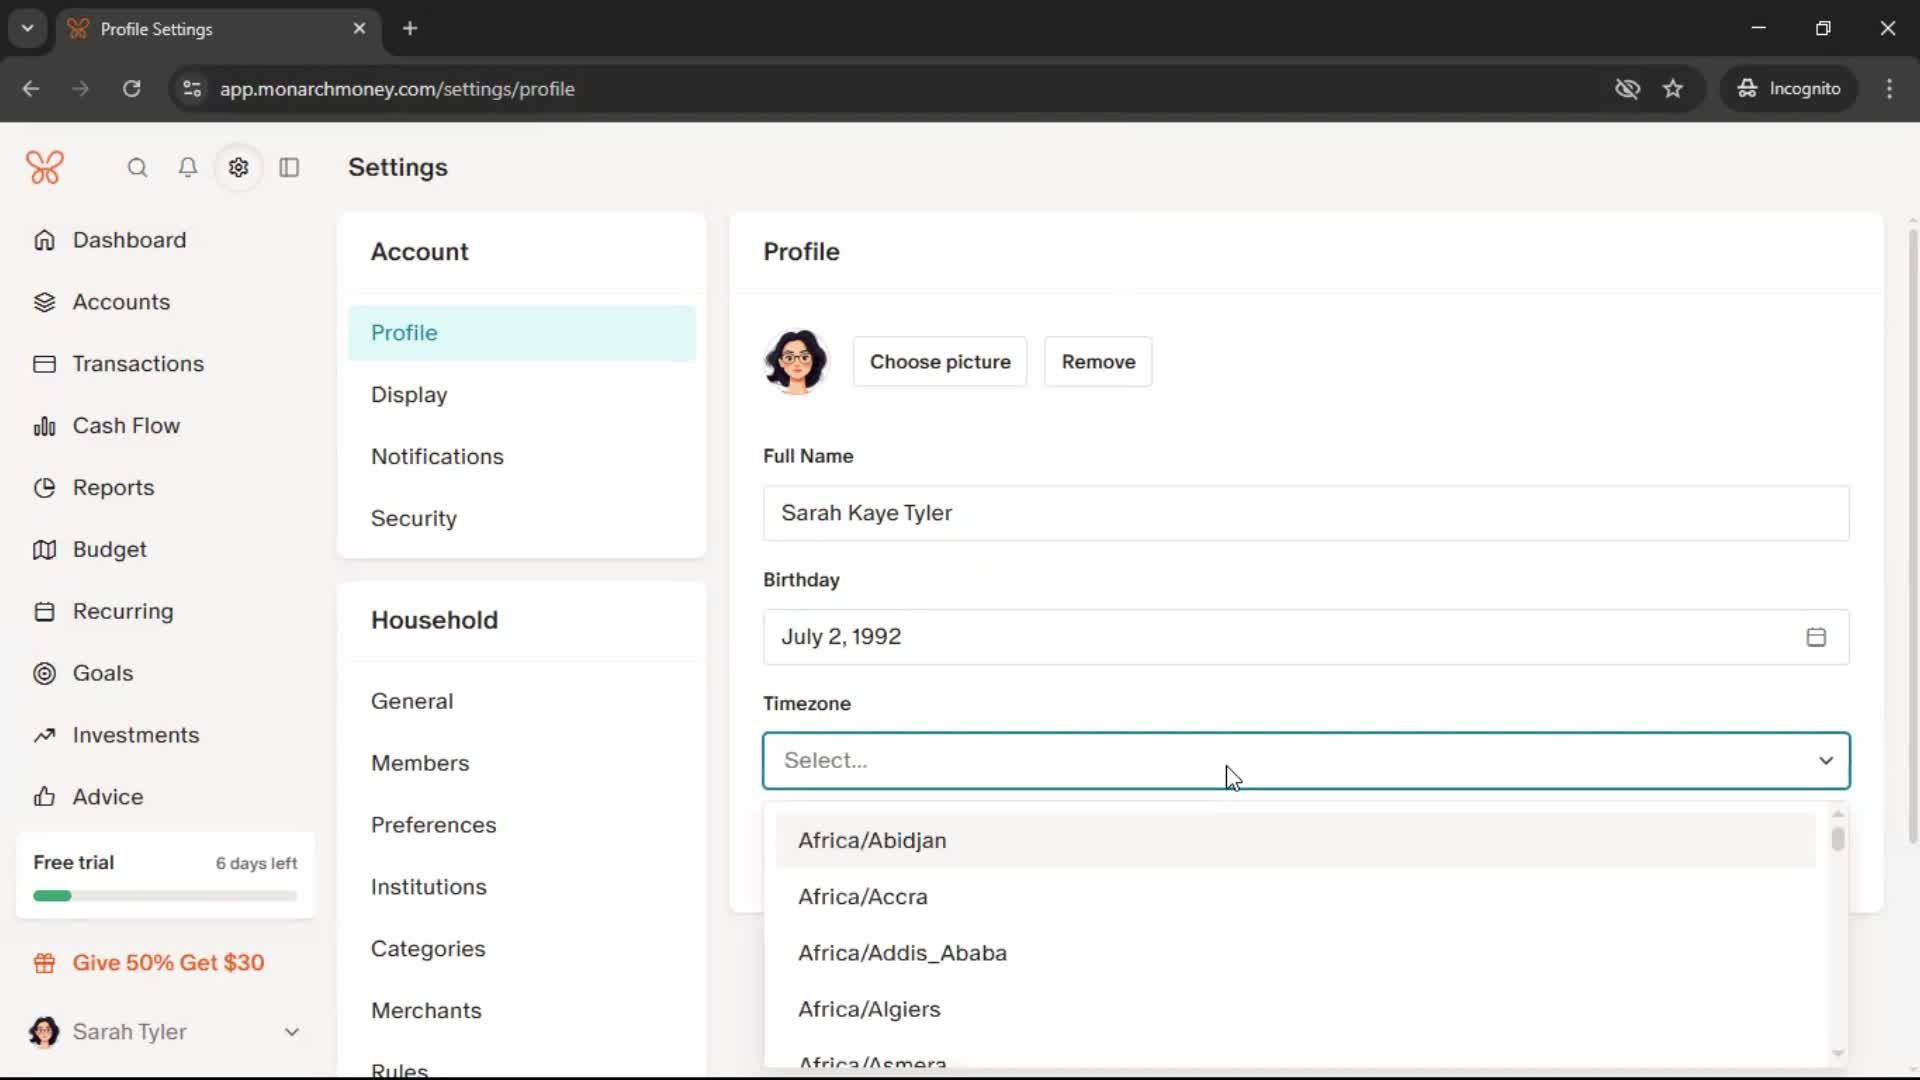Click the Free trial progress bar
The height and width of the screenshot is (1080, 1920).
165,896
